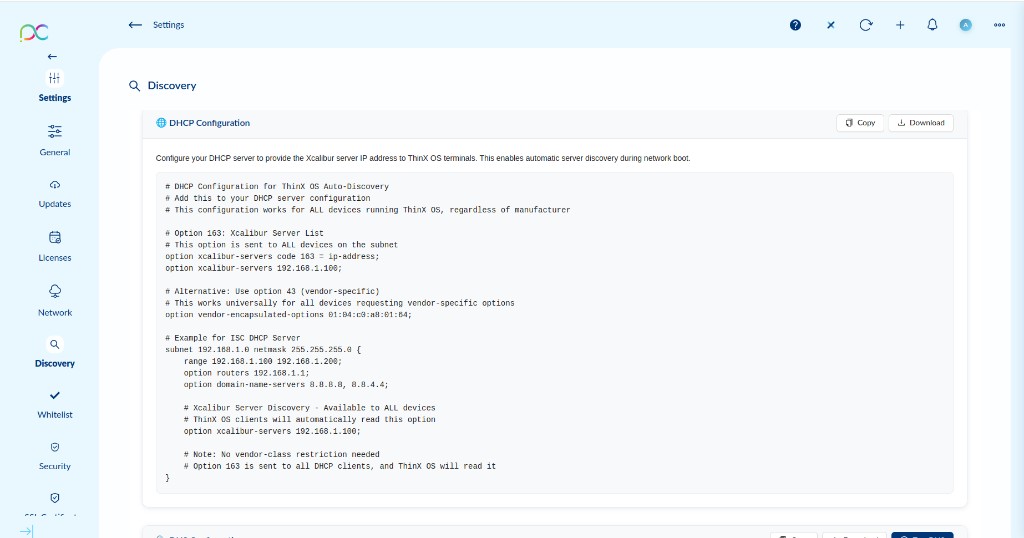Open General settings section

pyautogui.click(x=55, y=140)
